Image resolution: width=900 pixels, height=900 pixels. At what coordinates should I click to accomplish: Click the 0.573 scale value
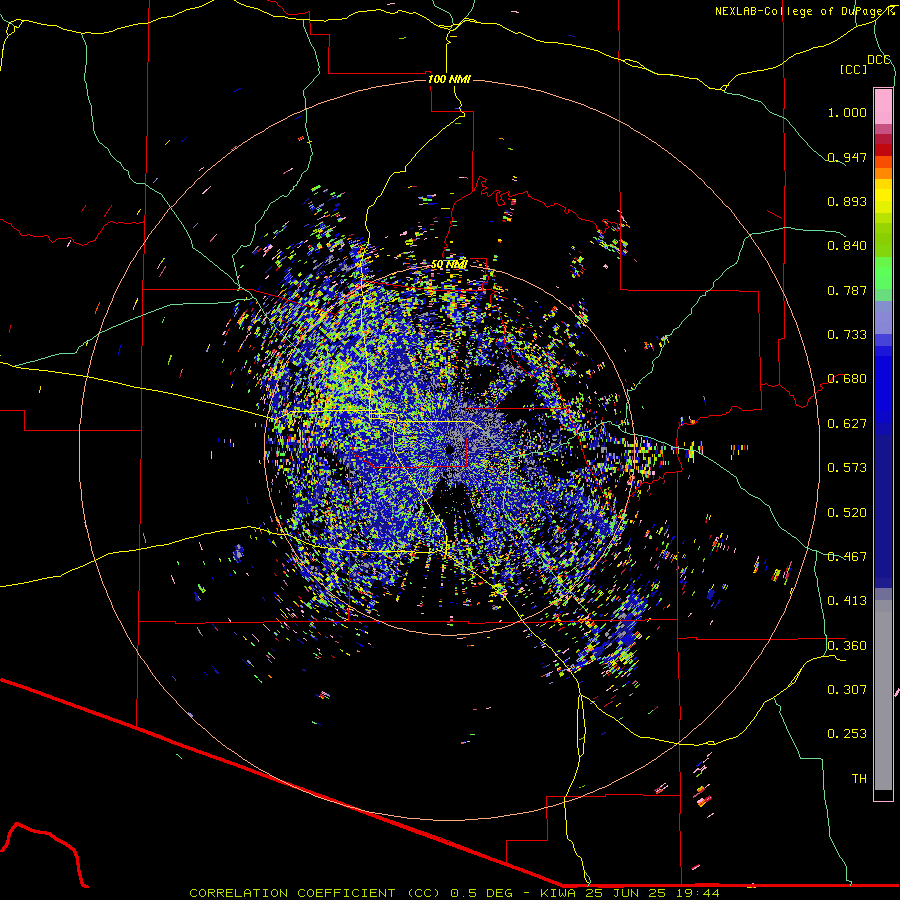847,467
